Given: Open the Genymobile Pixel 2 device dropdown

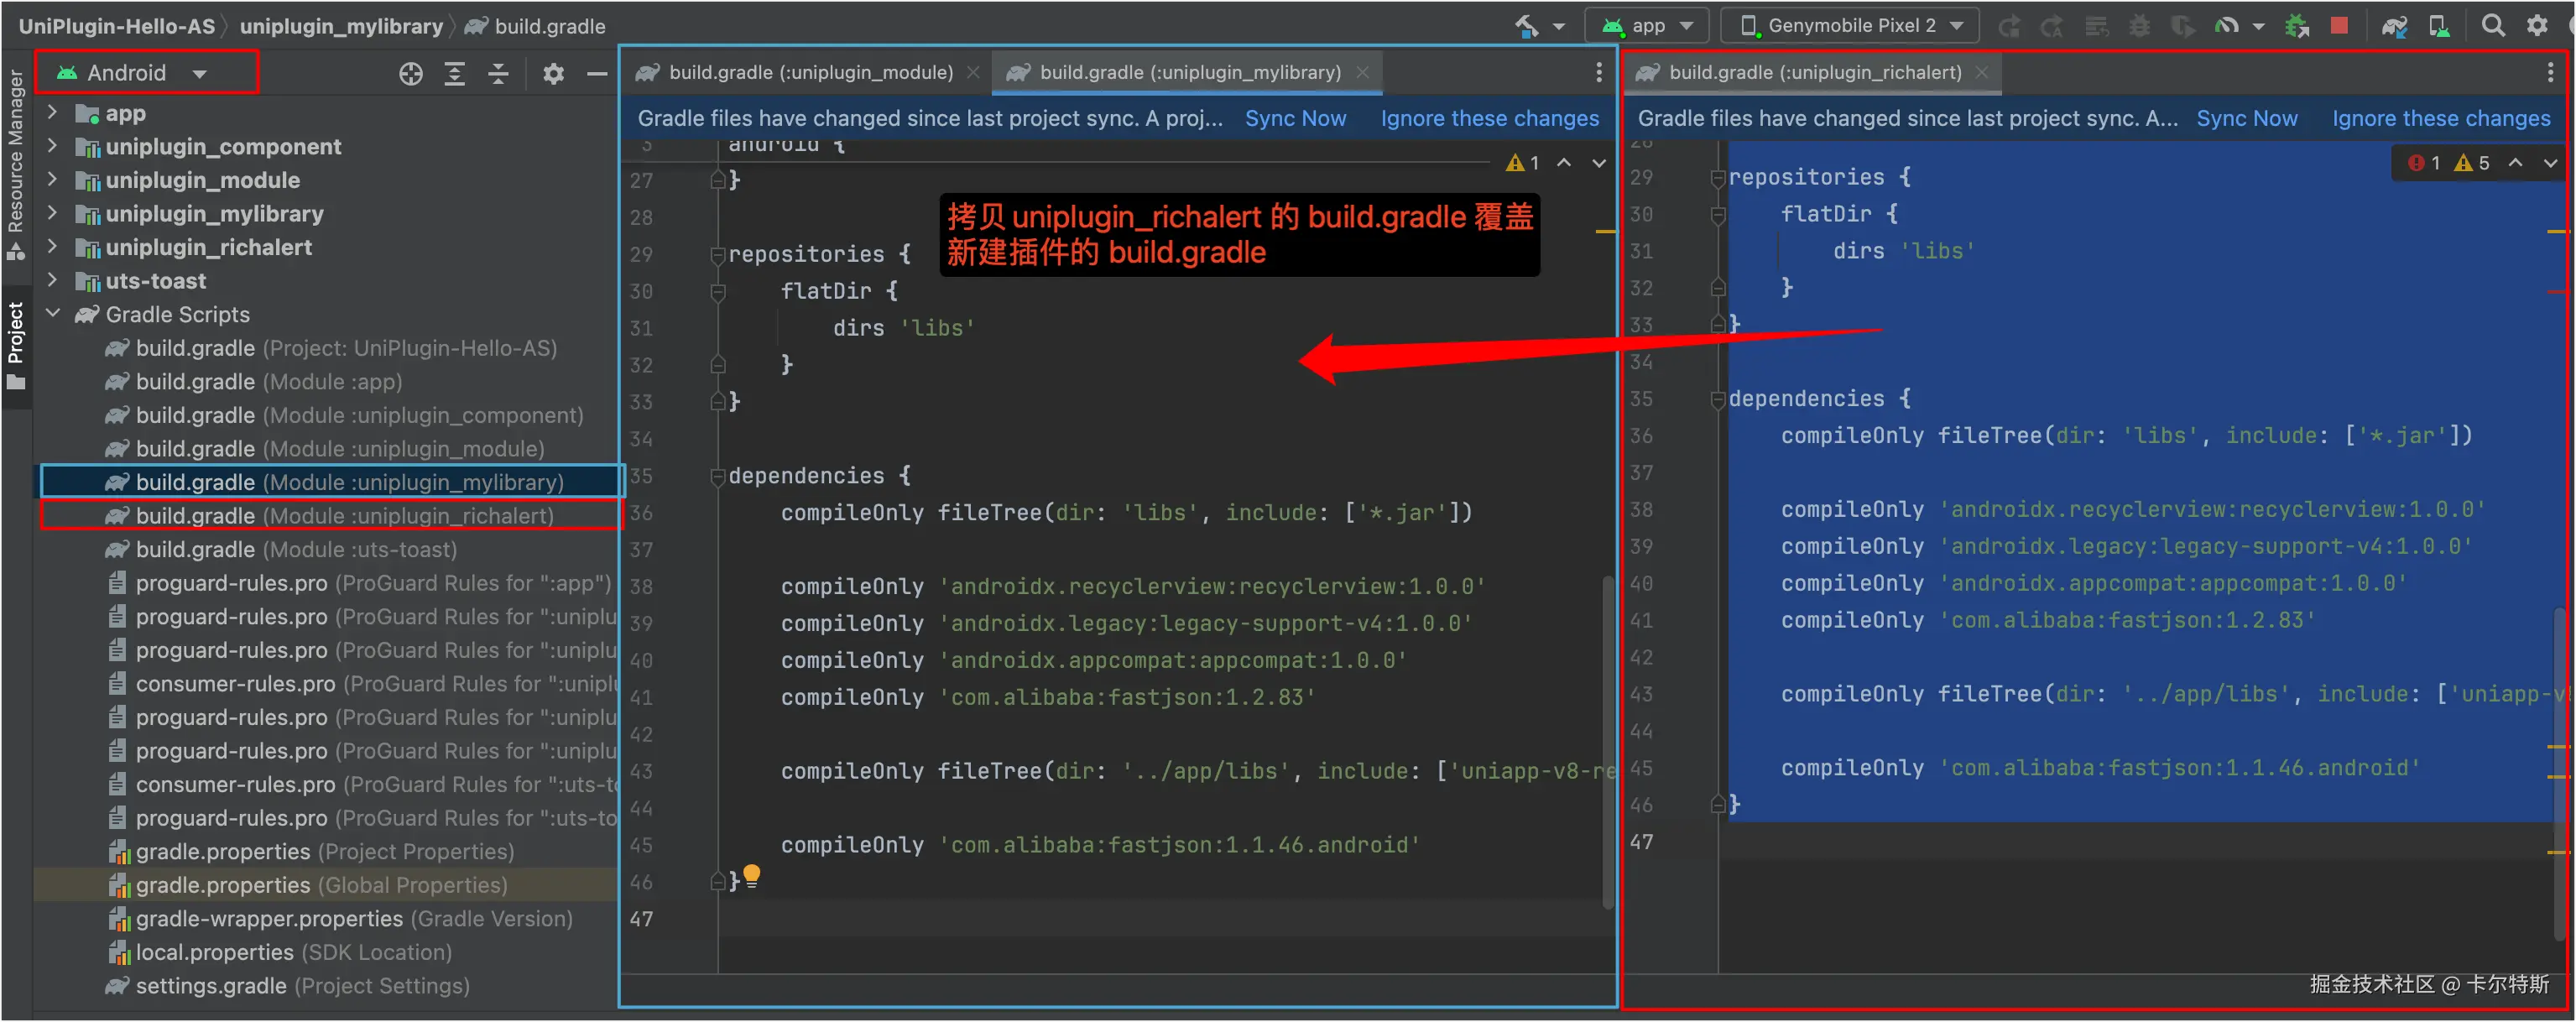Looking at the screenshot, I should pos(1849,26).
